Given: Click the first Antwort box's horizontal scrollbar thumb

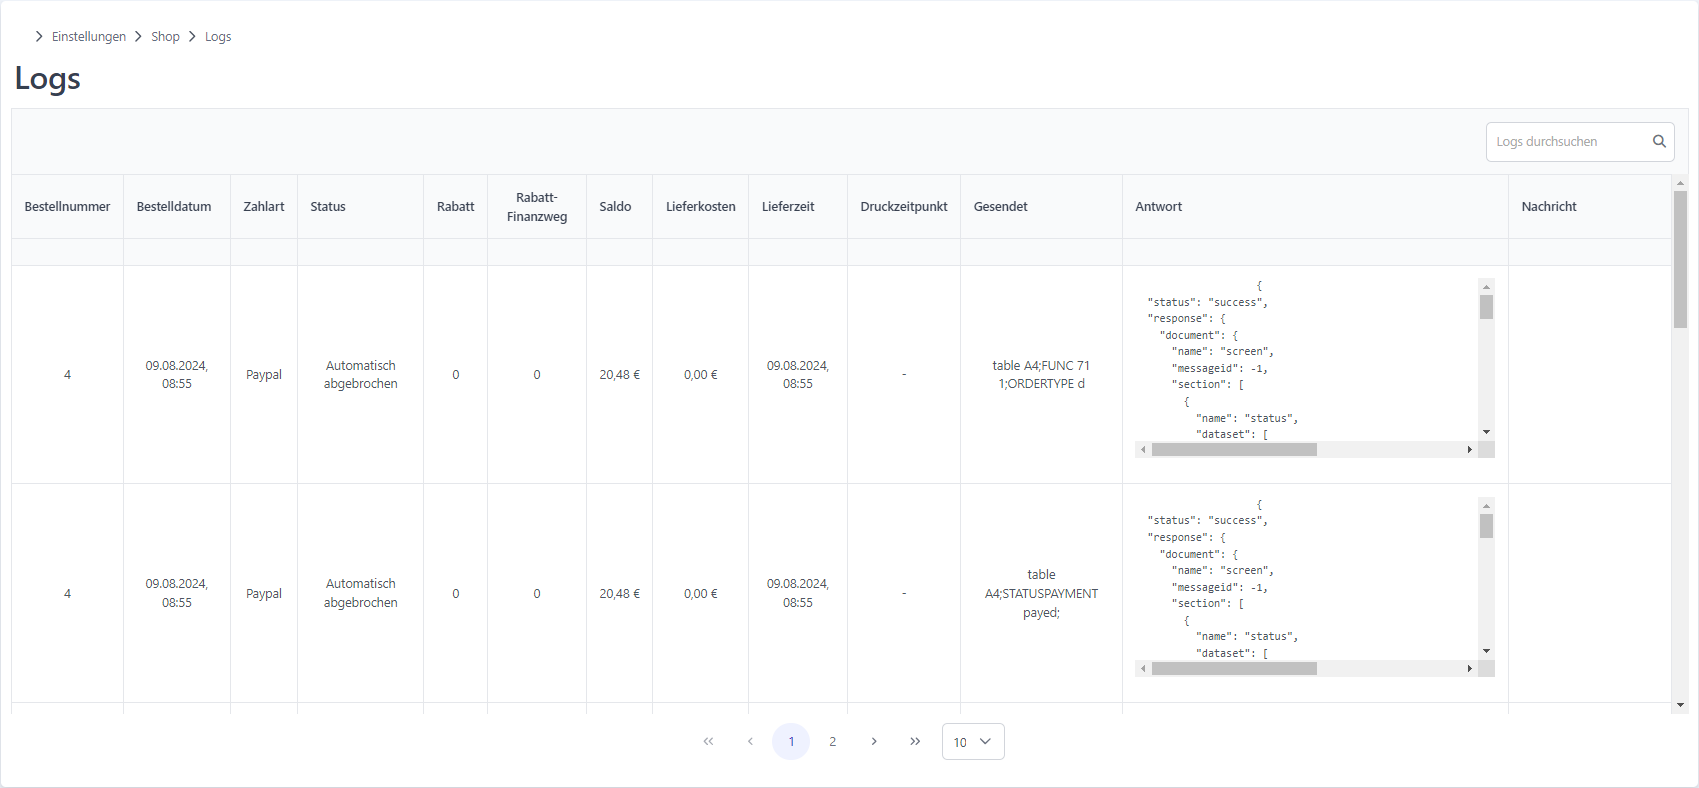Looking at the screenshot, I should click(x=1234, y=450).
